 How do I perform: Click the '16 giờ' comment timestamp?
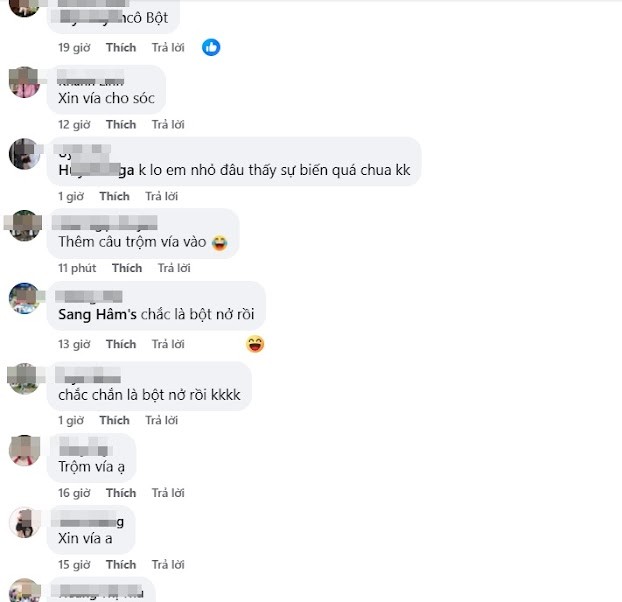(74, 493)
